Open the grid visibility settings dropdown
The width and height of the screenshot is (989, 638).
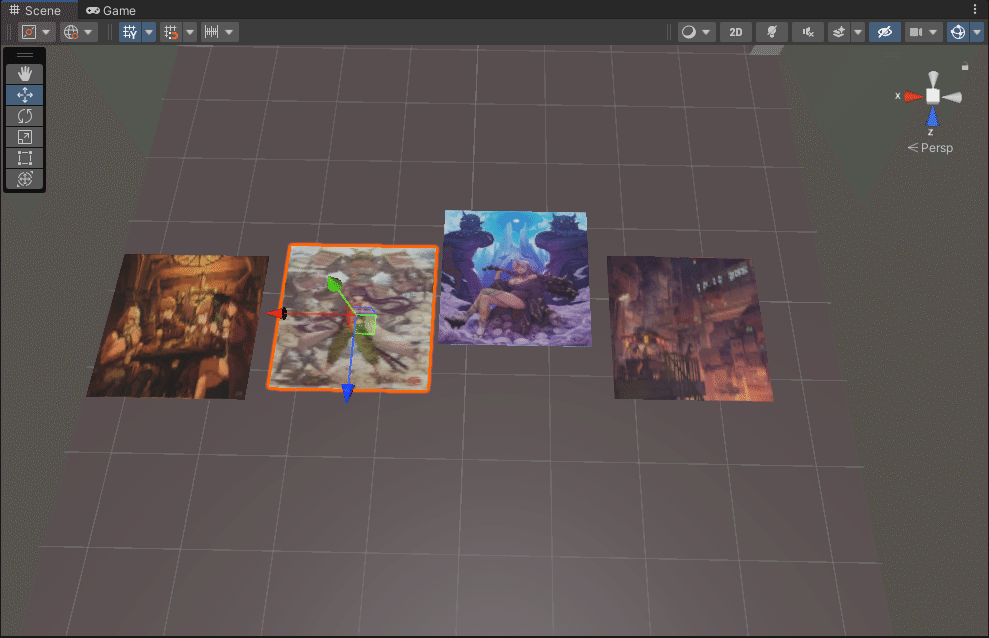tap(149, 32)
